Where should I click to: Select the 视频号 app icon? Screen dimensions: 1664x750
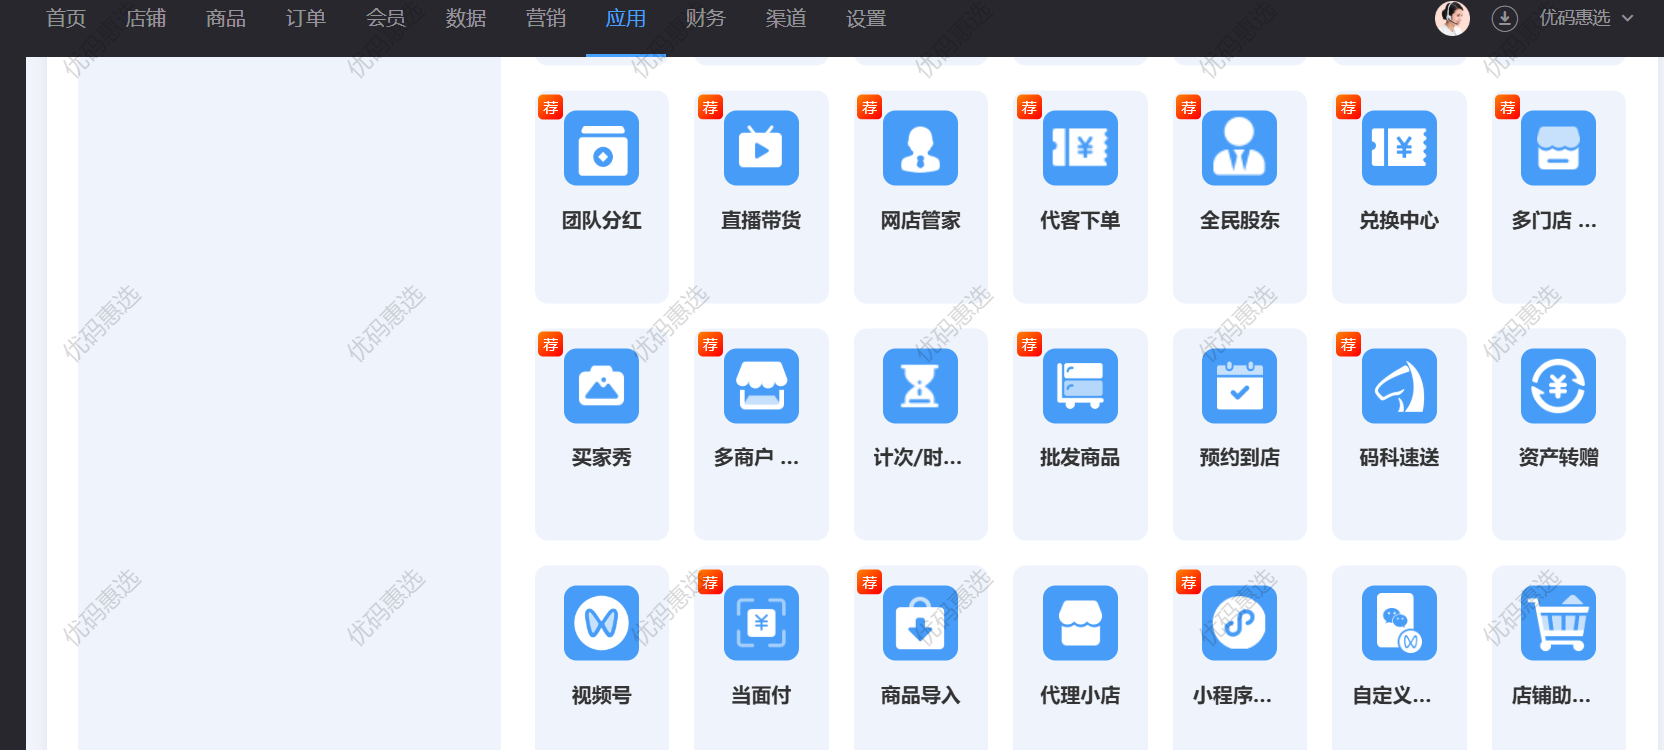point(601,623)
